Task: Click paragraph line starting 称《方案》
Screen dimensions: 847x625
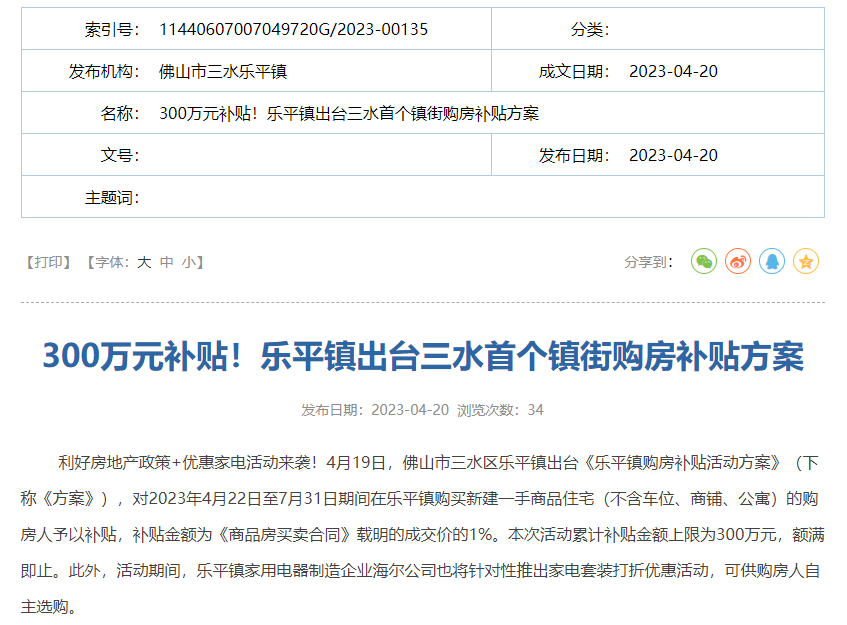Action: click(x=419, y=499)
